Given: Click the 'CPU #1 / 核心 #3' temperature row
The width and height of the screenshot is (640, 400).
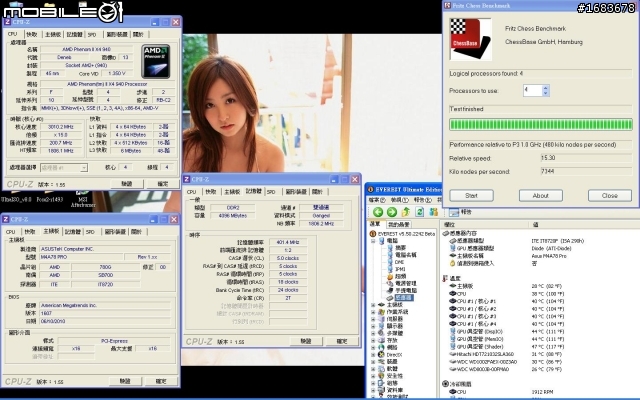Looking at the screenshot, I should pos(505,316).
